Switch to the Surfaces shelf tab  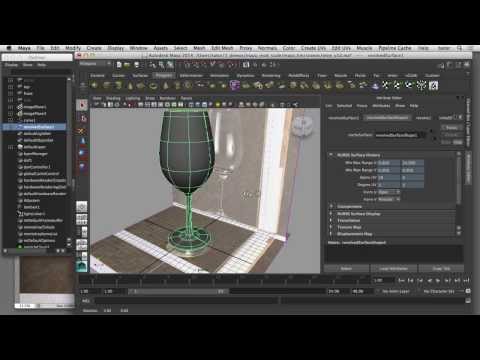click(140, 76)
